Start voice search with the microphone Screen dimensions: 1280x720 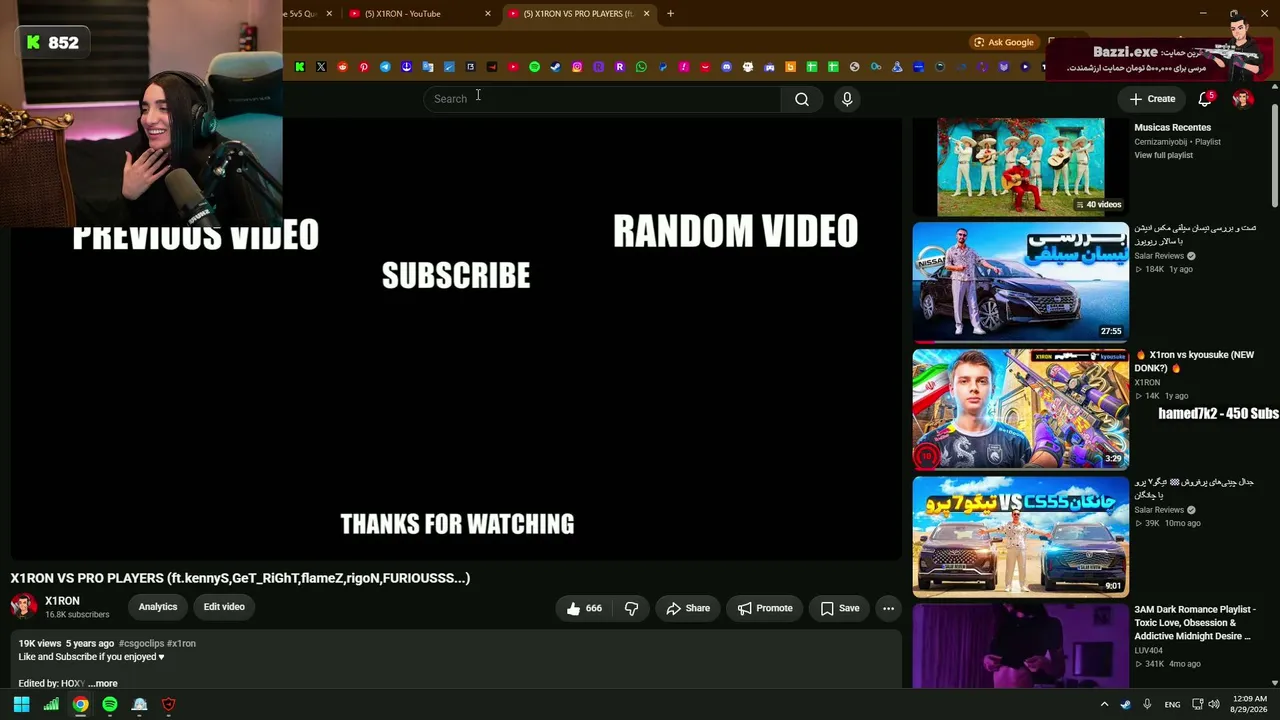click(847, 99)
